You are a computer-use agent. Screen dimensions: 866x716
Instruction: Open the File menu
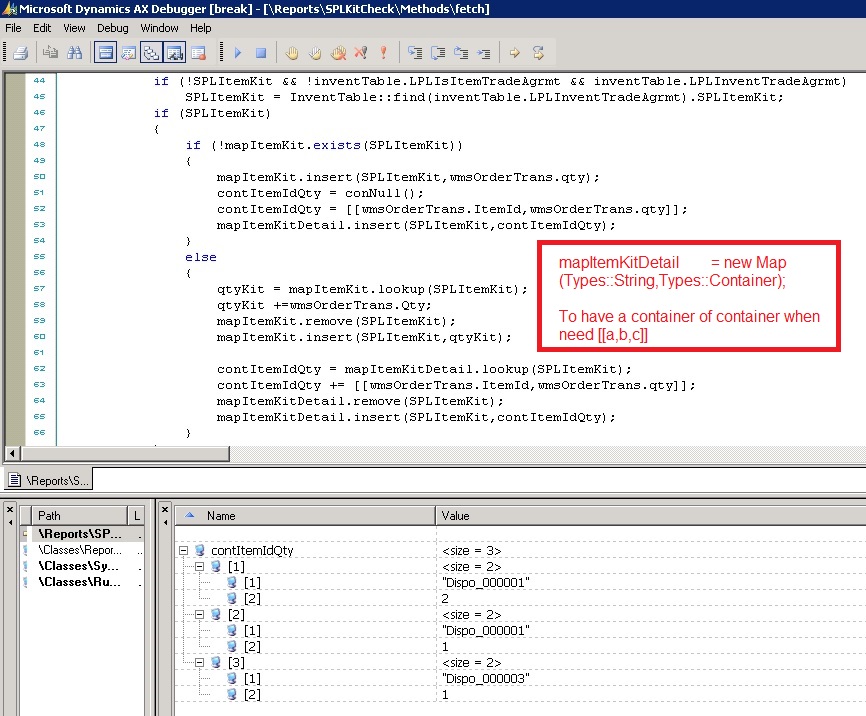click(13, 28)
